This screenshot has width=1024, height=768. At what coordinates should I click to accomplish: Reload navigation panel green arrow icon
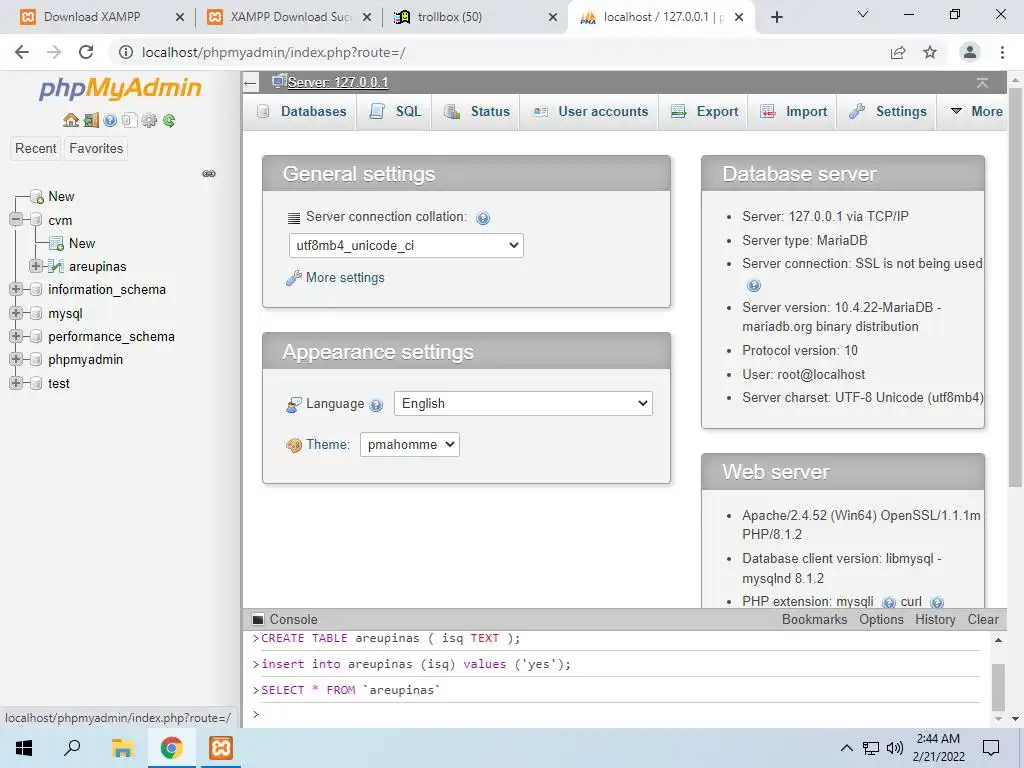click(x=169, y=120)
